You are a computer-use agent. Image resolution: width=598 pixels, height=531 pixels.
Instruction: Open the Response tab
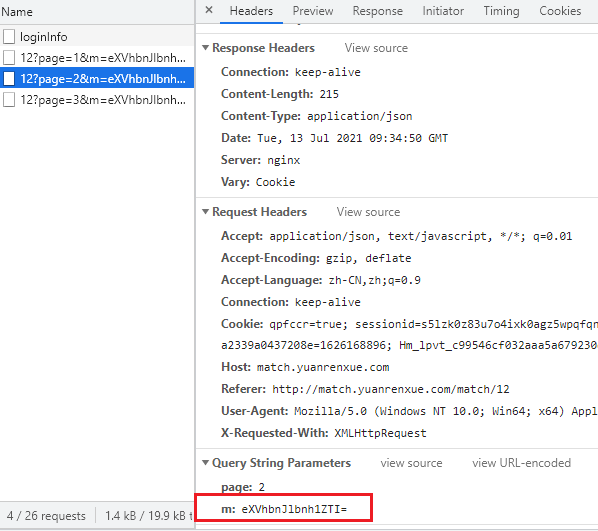point(378,11)
